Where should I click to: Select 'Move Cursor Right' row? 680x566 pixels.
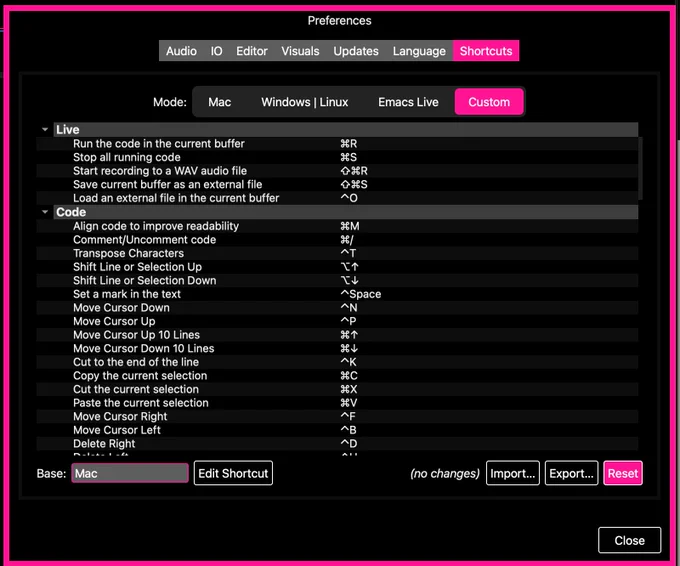pyautogui.click(x=337, y=416)
